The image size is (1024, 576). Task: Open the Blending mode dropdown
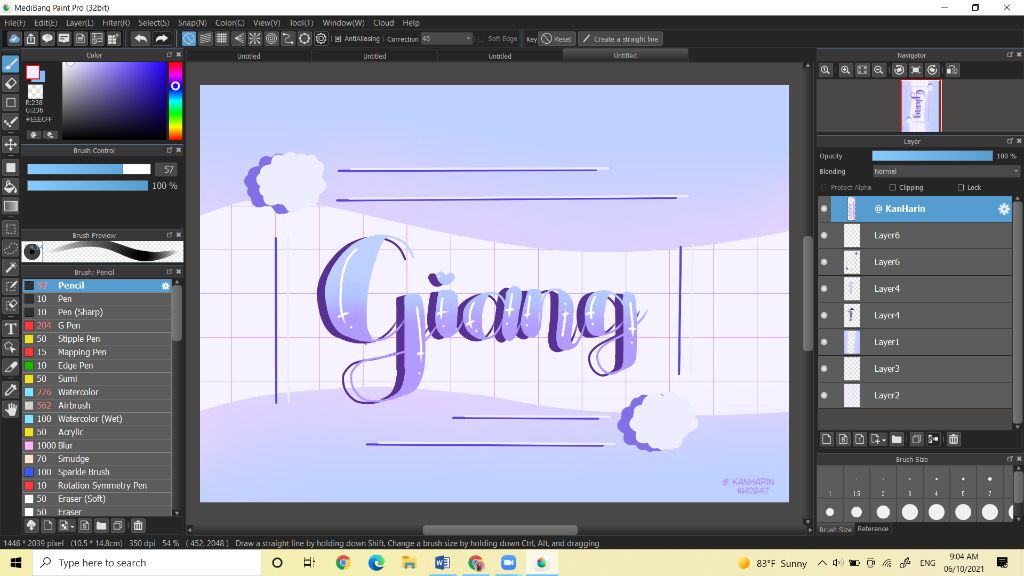coord(946,171)
